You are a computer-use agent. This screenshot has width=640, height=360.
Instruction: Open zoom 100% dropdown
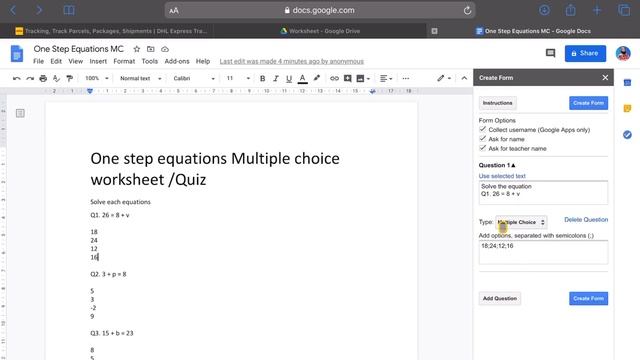click(96, 78)
